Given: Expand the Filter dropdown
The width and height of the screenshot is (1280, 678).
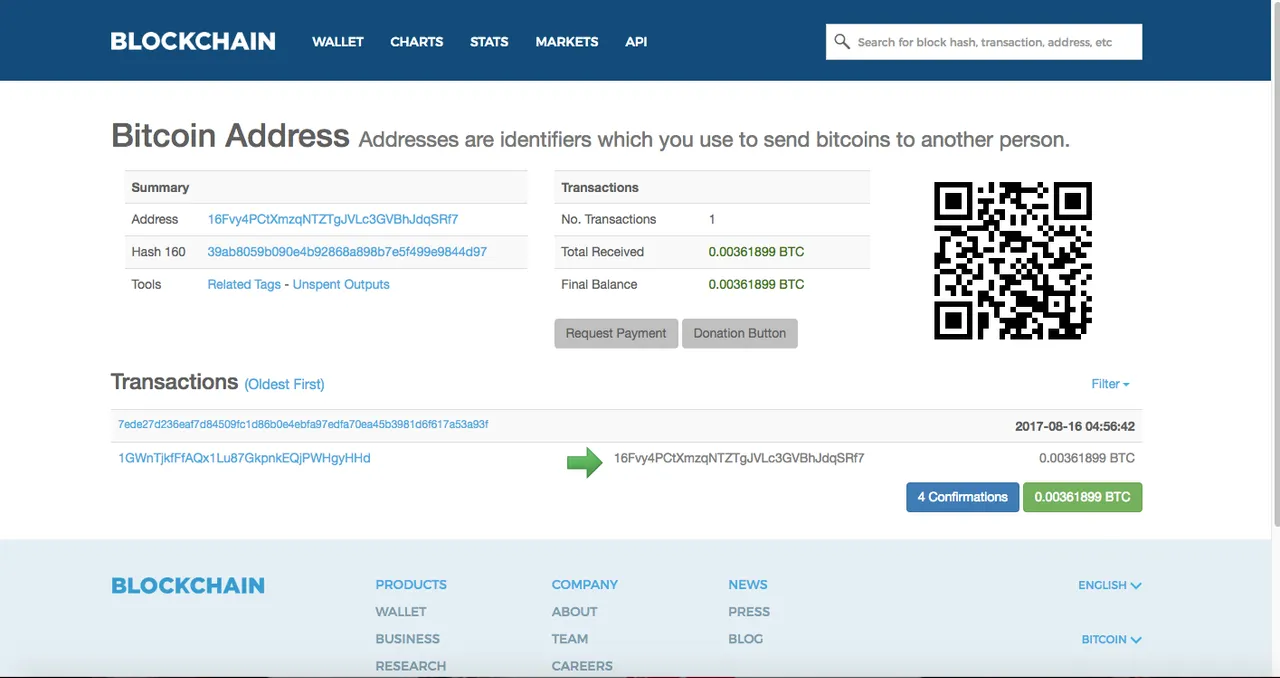Looking at the screenshot, I should pyautogui.click(x=1110, y=384).
